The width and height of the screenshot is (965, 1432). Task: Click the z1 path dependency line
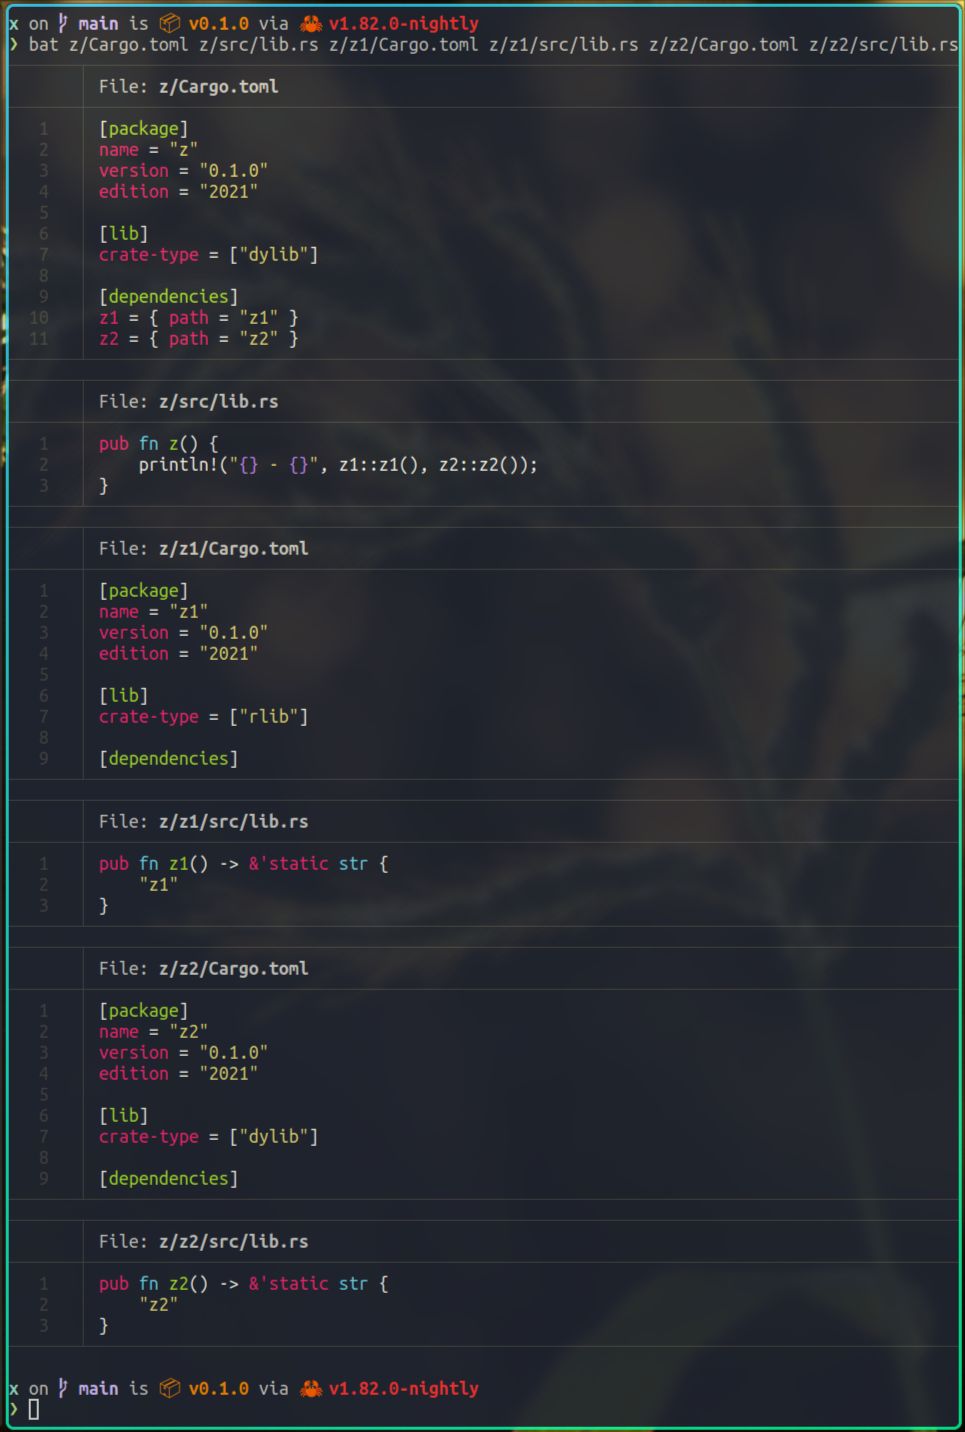tap(198, 318)
